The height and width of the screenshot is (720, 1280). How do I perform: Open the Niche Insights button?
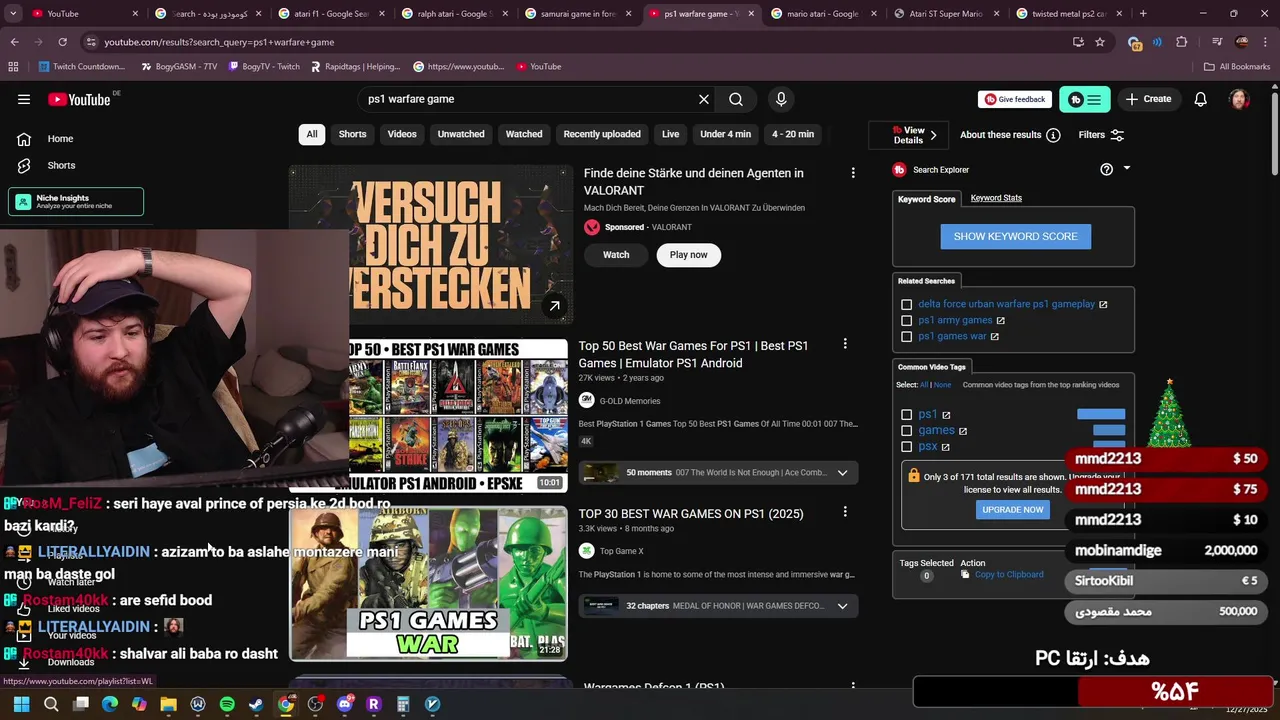click(76, 201)
